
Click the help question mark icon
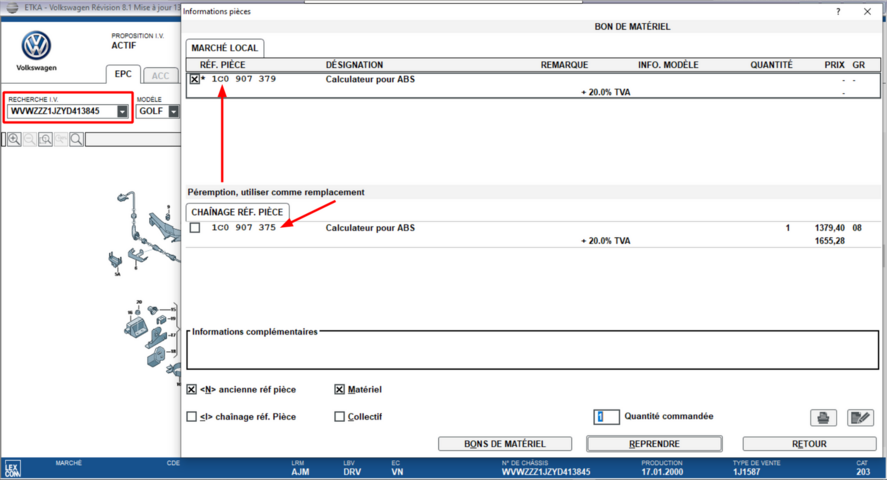[x=838, y=11]
